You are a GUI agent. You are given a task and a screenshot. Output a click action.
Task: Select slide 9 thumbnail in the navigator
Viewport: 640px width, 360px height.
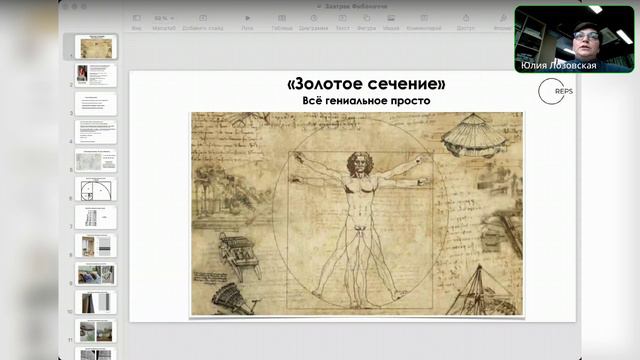click(96, 274)
